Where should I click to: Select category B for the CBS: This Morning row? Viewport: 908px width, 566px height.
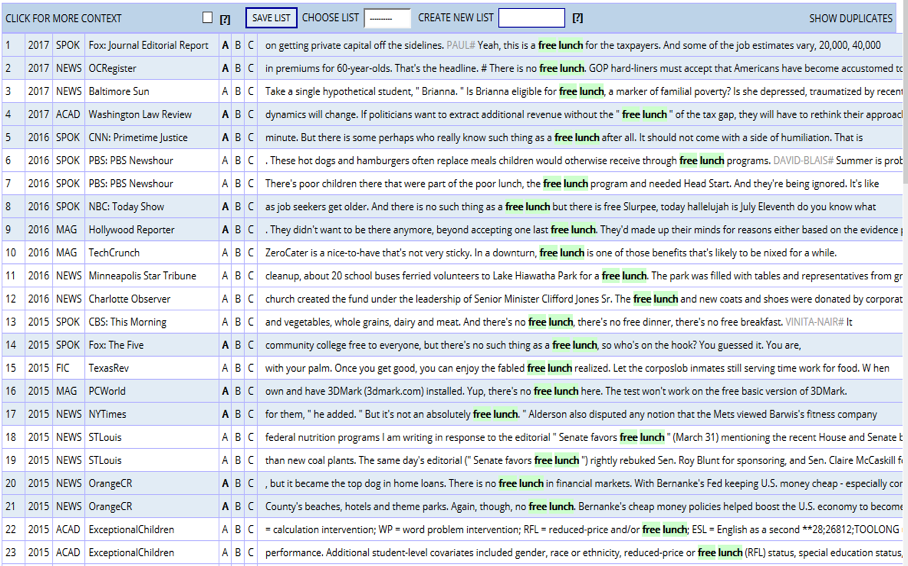(x=238, y=321)
